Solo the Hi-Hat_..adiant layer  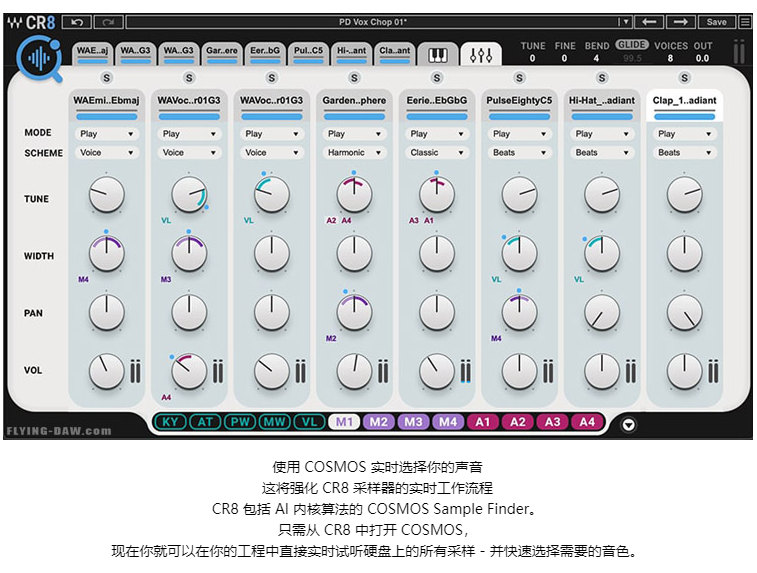coord(602,78)
